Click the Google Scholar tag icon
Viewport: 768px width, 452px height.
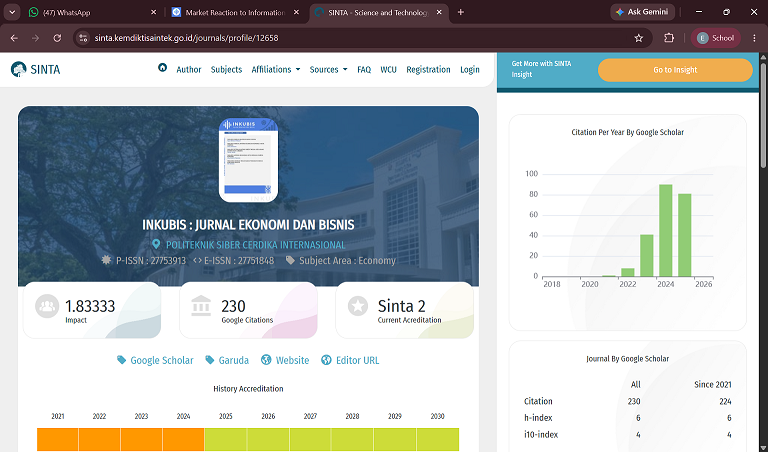121,360
